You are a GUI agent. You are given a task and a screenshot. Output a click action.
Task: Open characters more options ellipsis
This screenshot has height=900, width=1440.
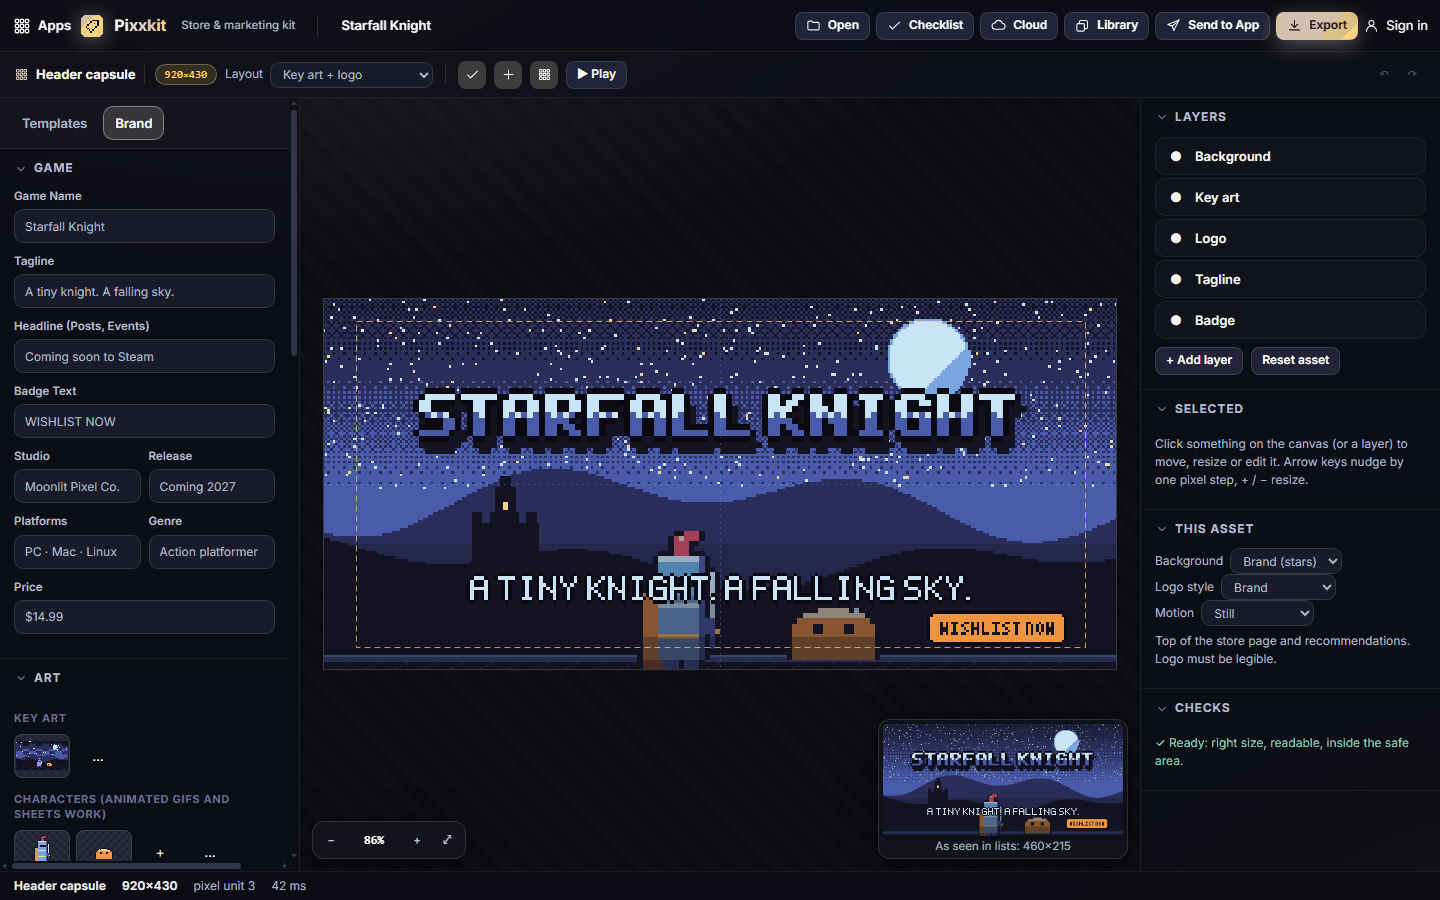click(x=210, y=853)
